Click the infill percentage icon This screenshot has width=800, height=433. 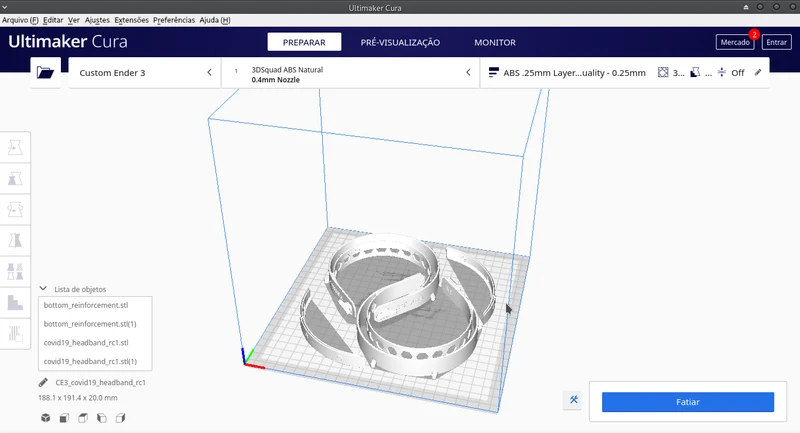663,72
